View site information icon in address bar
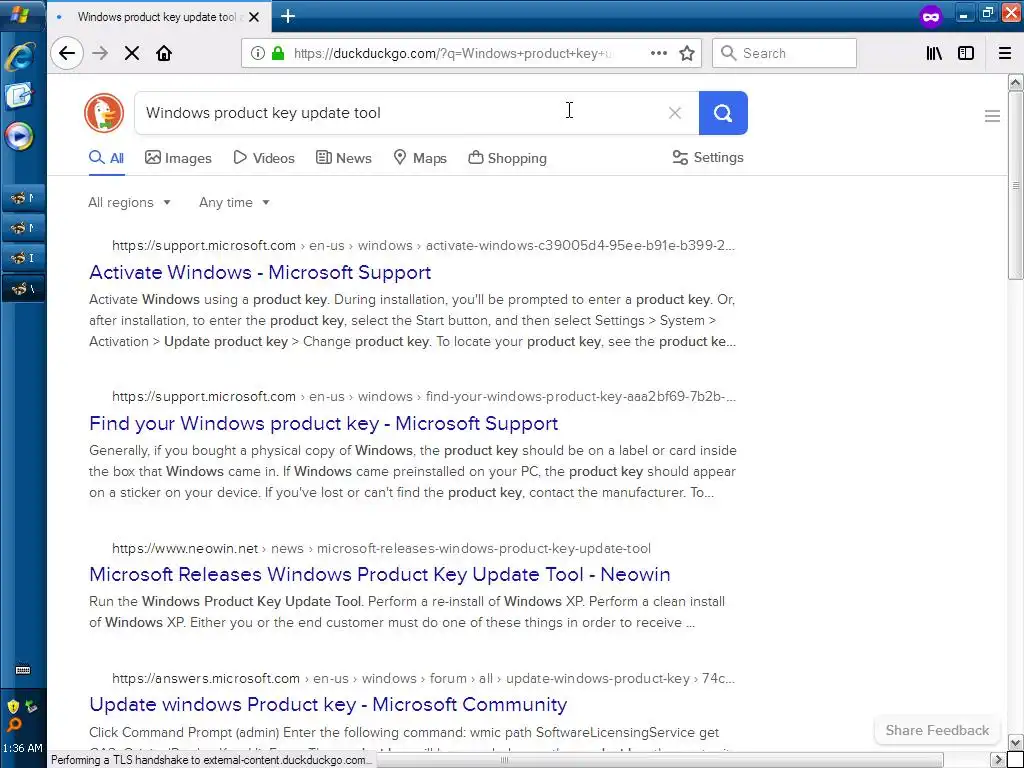 click(x=257, y=53)
